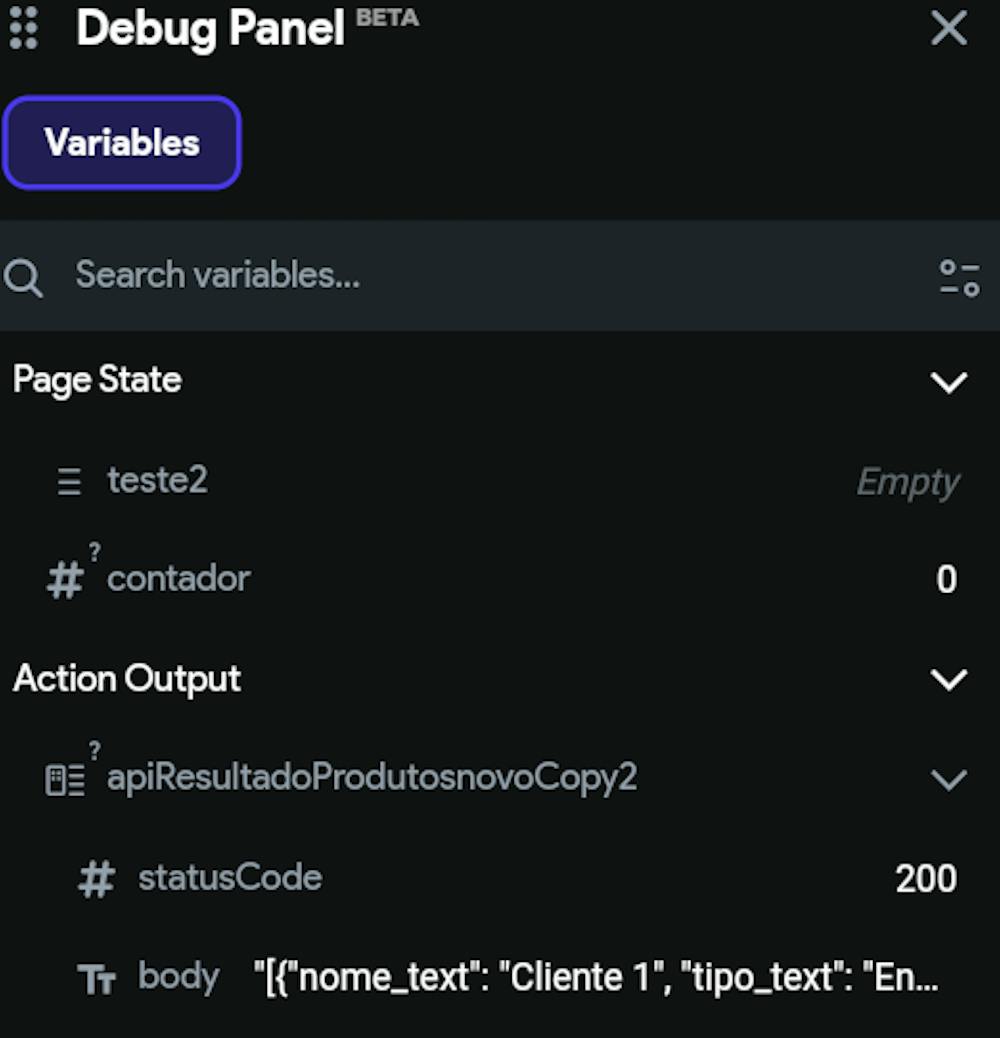Image resolution: width=1000 pixels, height=1038 pixels.
Task: Click the Empty value of teste2
Action: (x=907, y=483)
